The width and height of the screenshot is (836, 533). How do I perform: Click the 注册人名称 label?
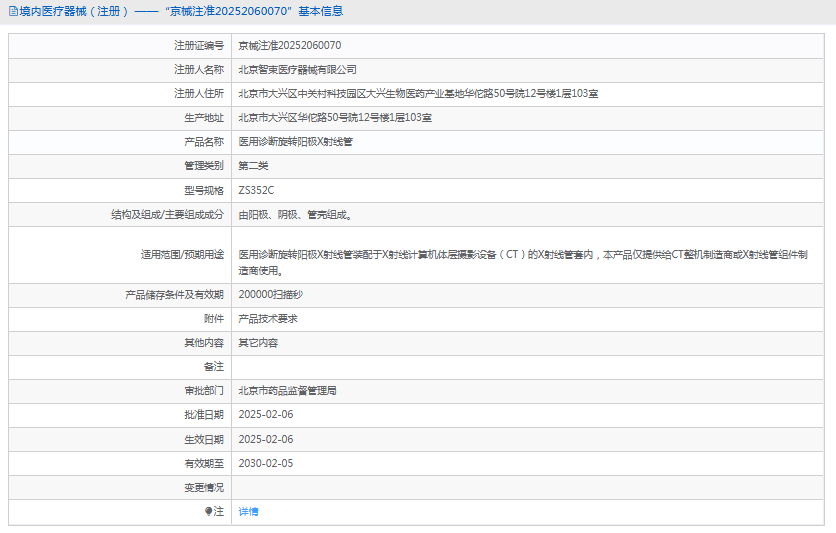tap(199, 70)
